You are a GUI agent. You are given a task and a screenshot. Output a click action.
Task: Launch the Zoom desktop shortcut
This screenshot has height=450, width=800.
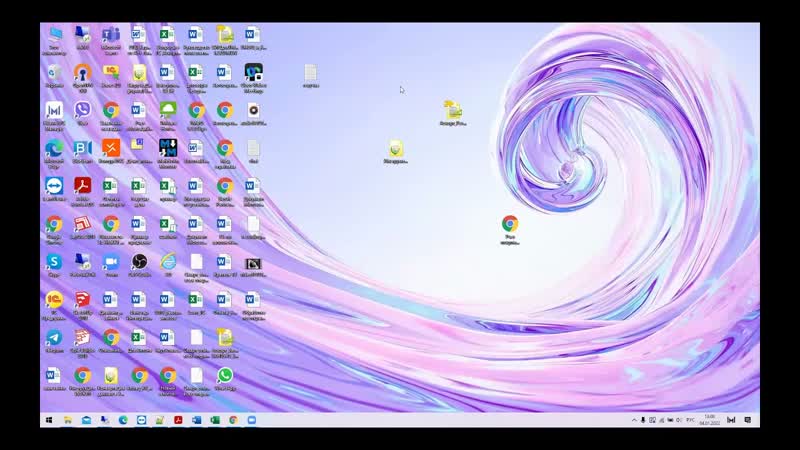(x=110, y=262)
